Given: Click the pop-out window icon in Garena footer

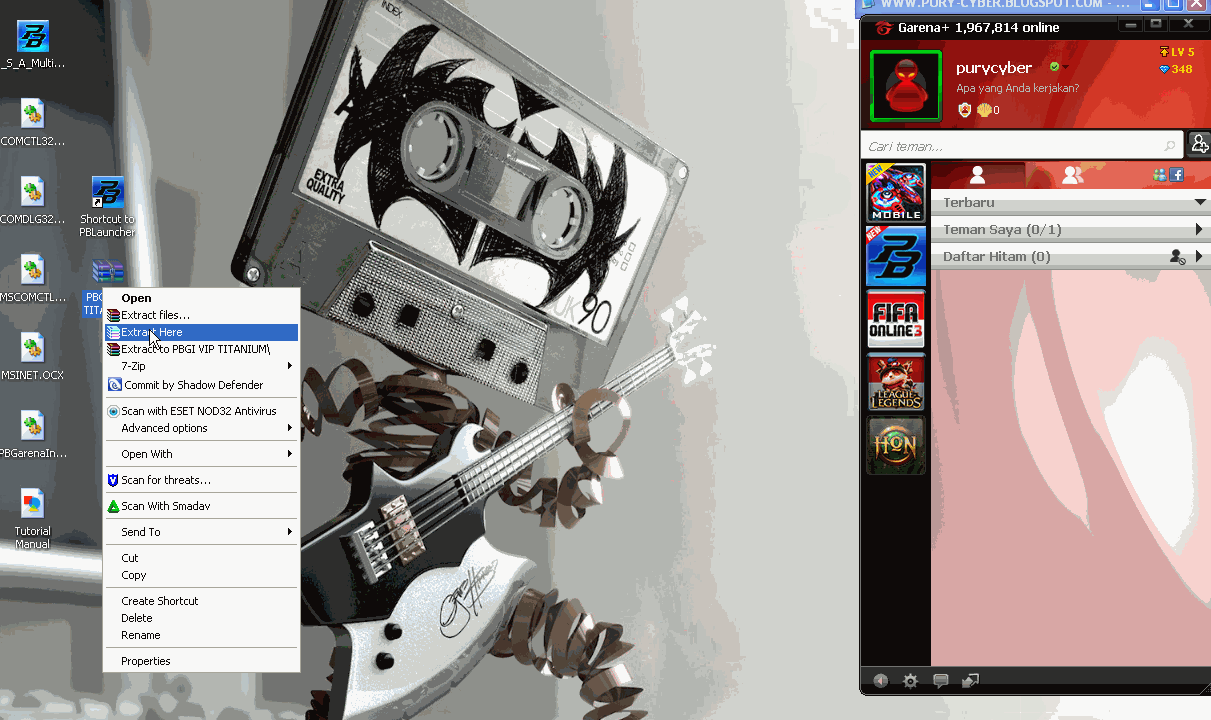Looking at the screenshot, I should (970, 681).
